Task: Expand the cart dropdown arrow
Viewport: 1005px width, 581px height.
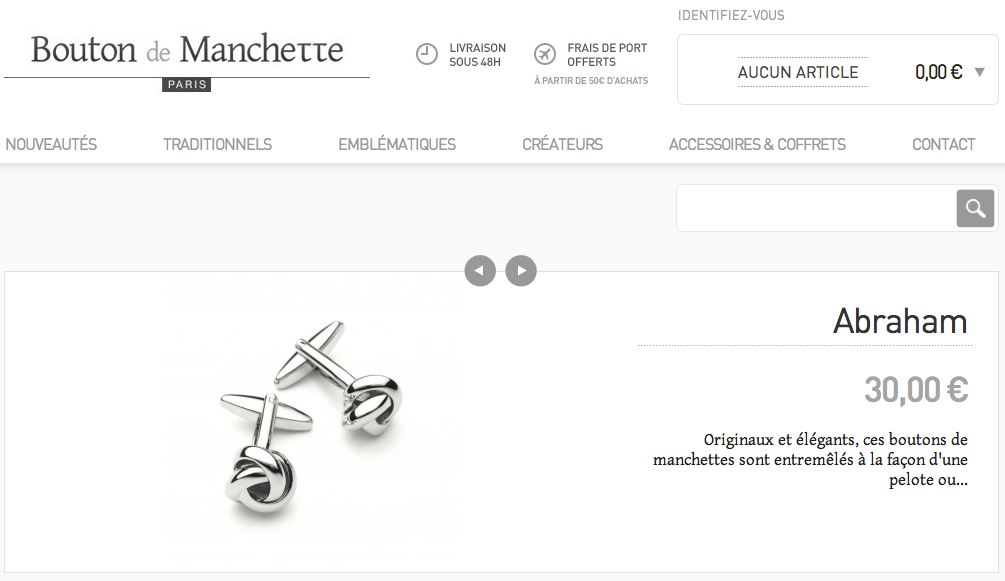Action: [x=979, y=72]
